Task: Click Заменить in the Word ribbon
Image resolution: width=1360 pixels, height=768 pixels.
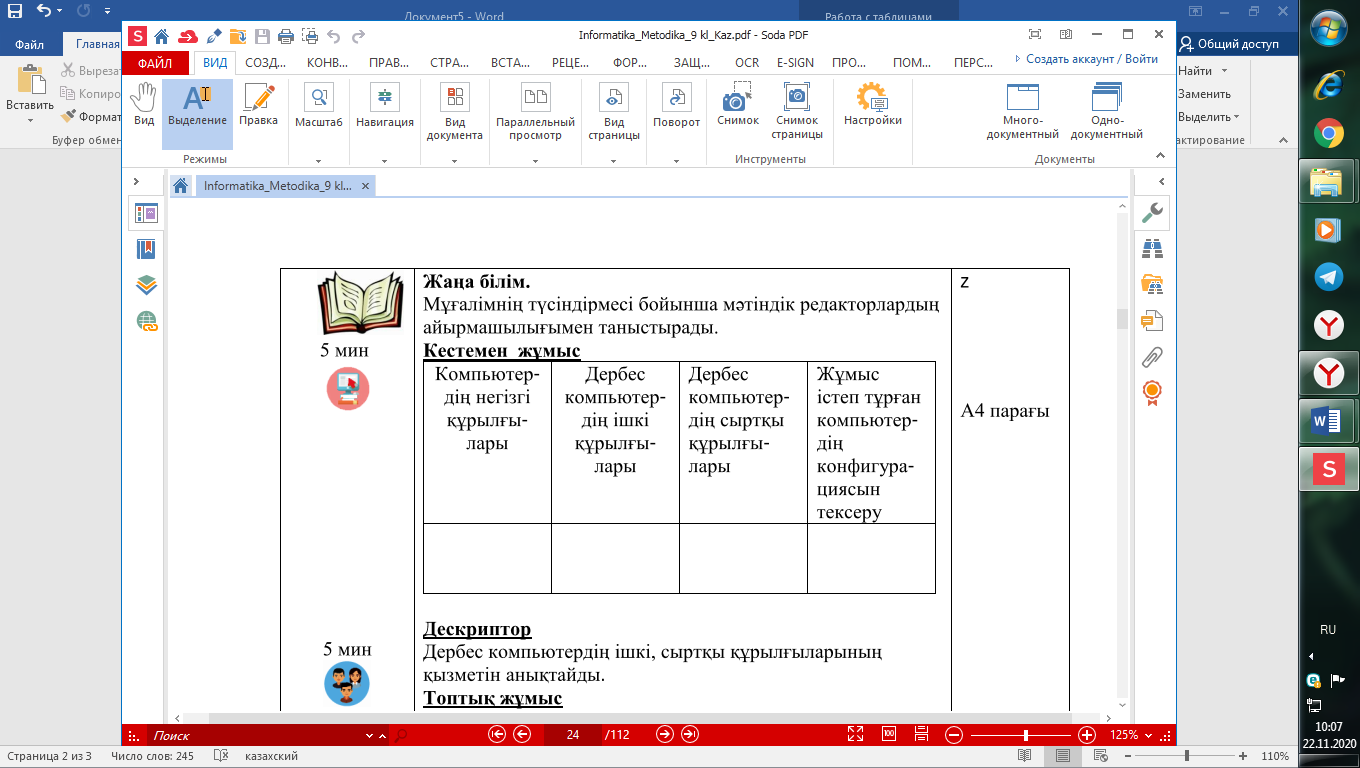Action: (x=1204, y=94)
